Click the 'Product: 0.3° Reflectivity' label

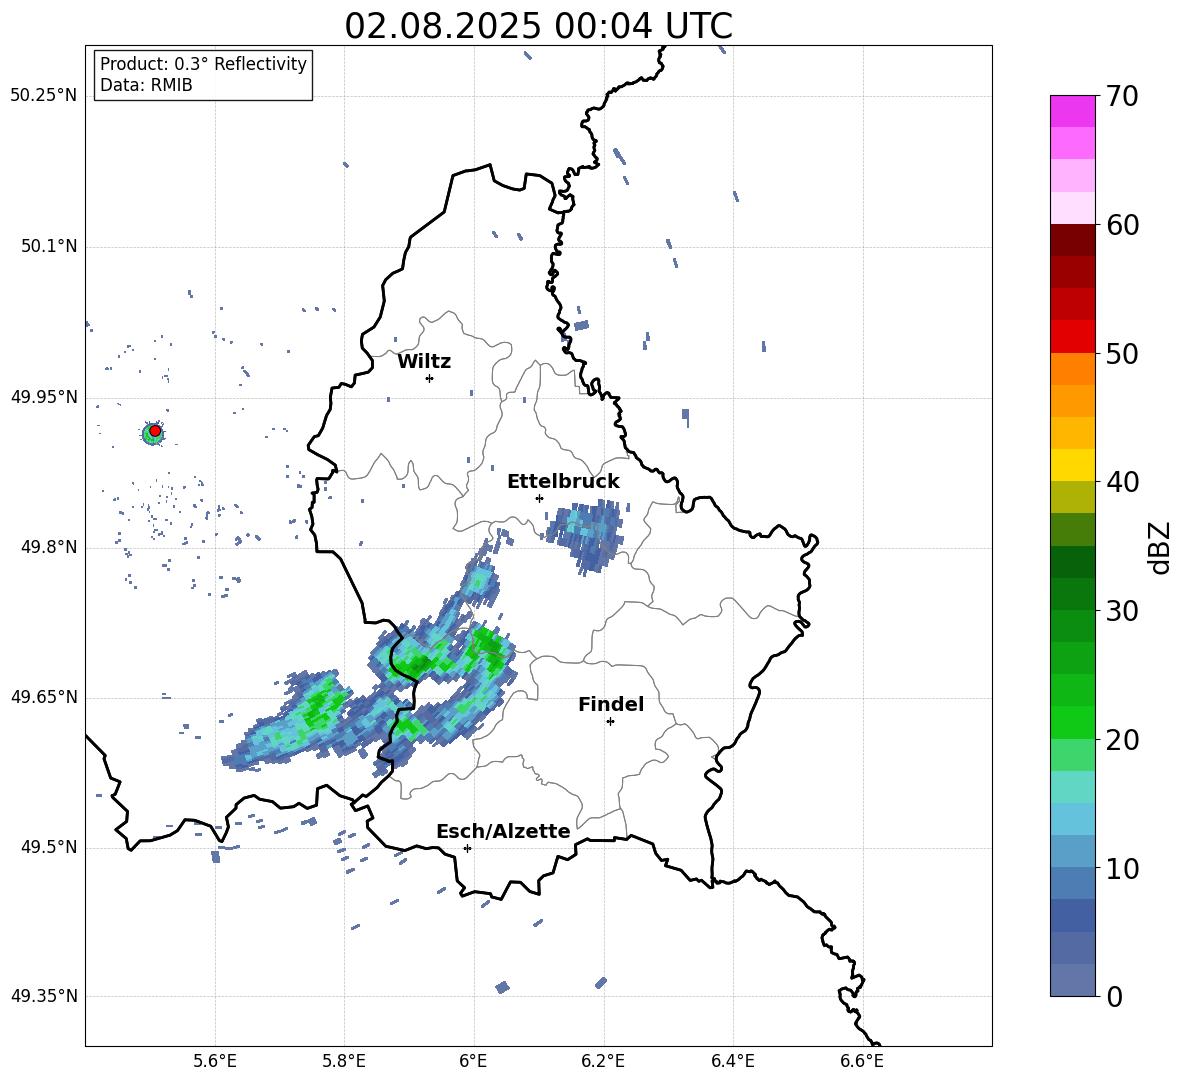[203, 64]
